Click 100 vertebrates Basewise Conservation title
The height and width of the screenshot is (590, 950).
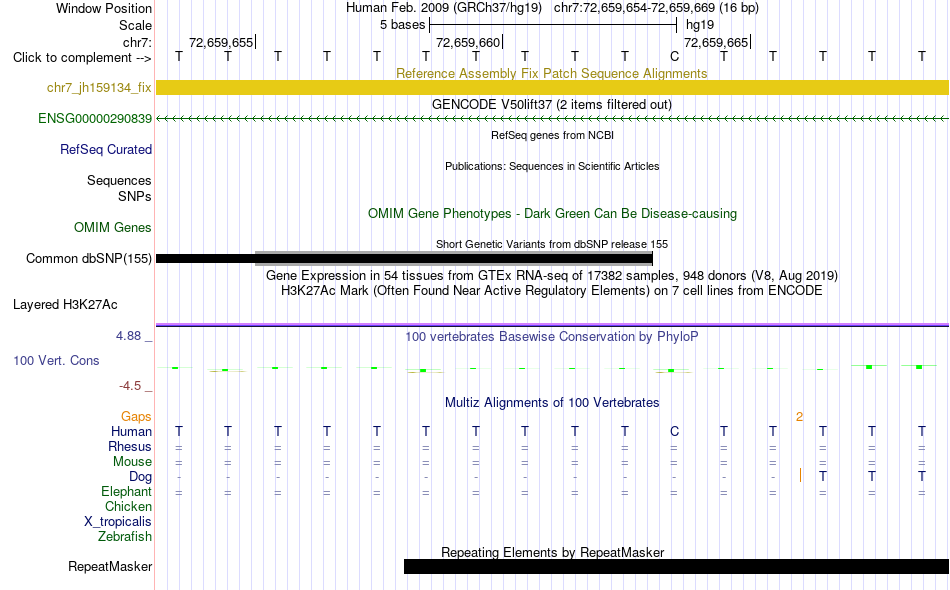point(552,337)
